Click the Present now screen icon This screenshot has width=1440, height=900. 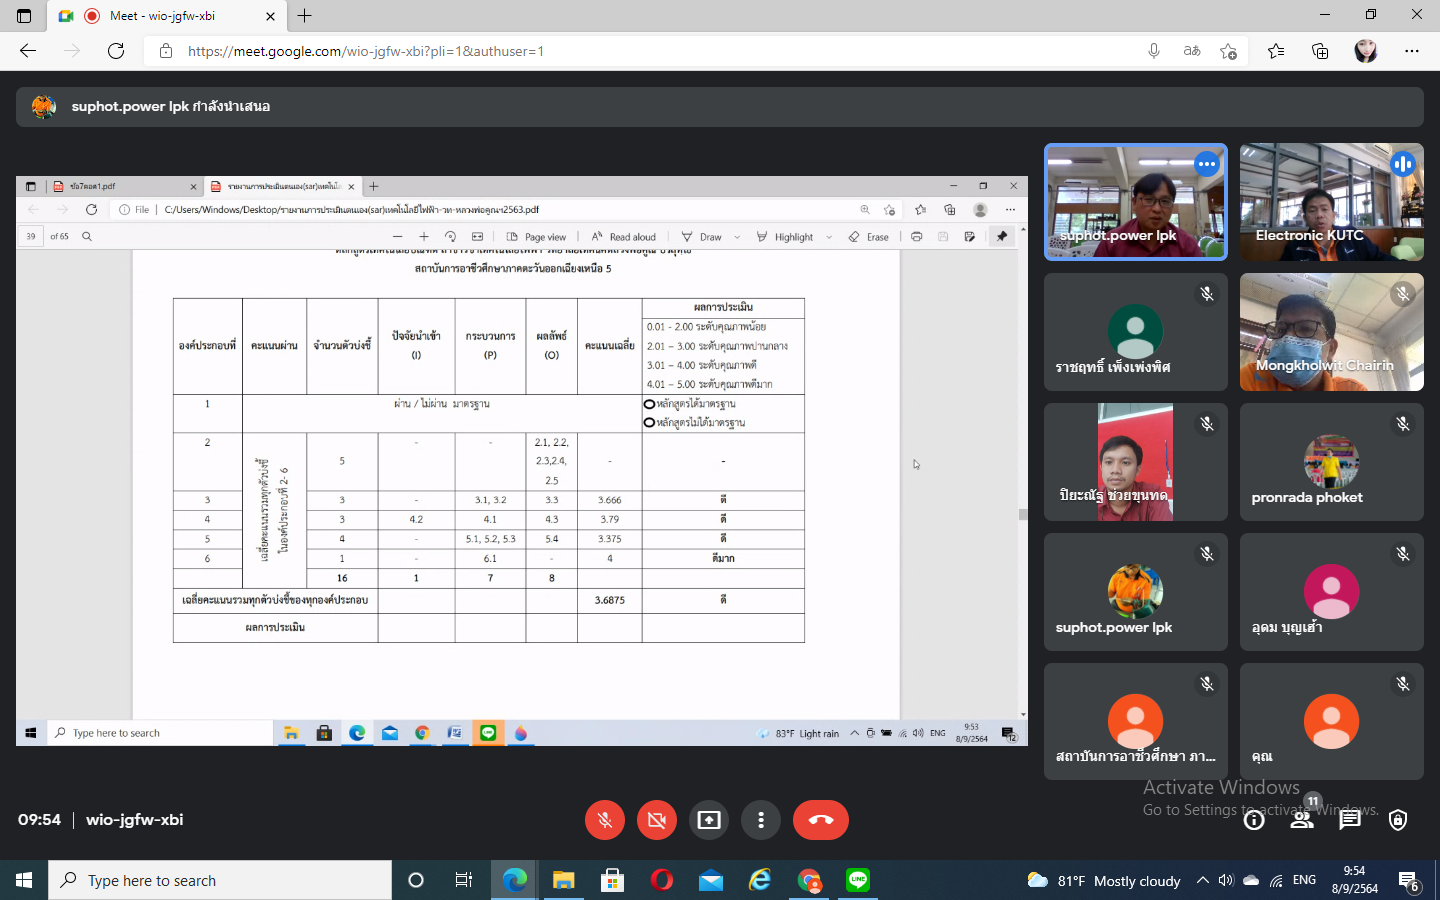(709, 820)
